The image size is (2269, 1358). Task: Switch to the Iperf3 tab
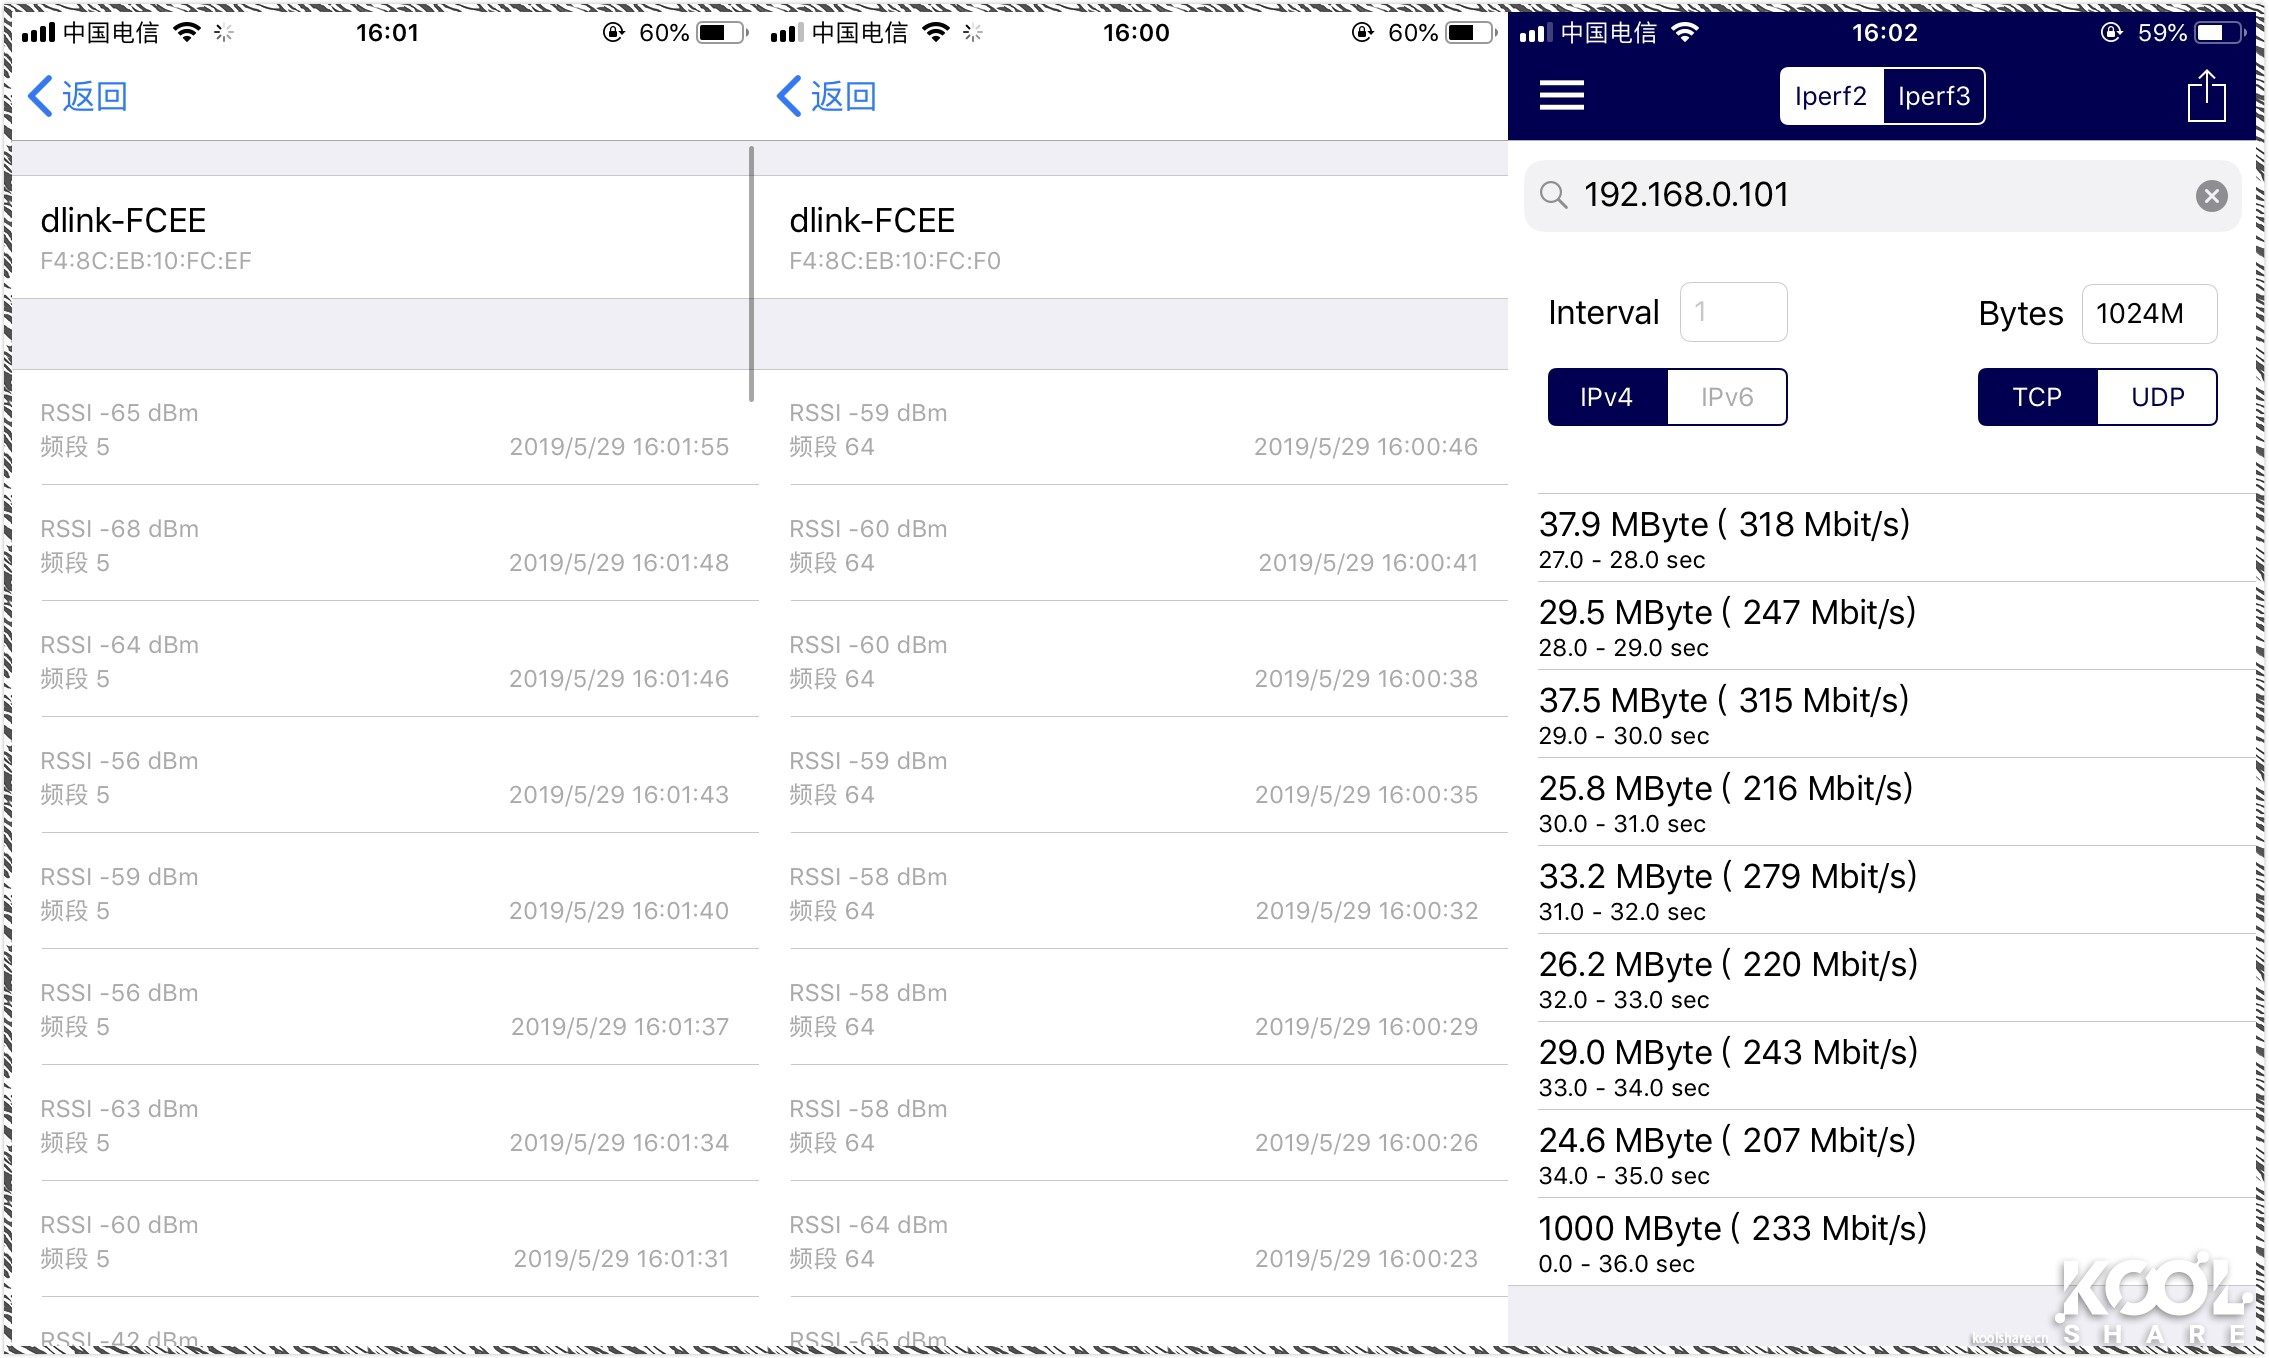point(1934,95)
